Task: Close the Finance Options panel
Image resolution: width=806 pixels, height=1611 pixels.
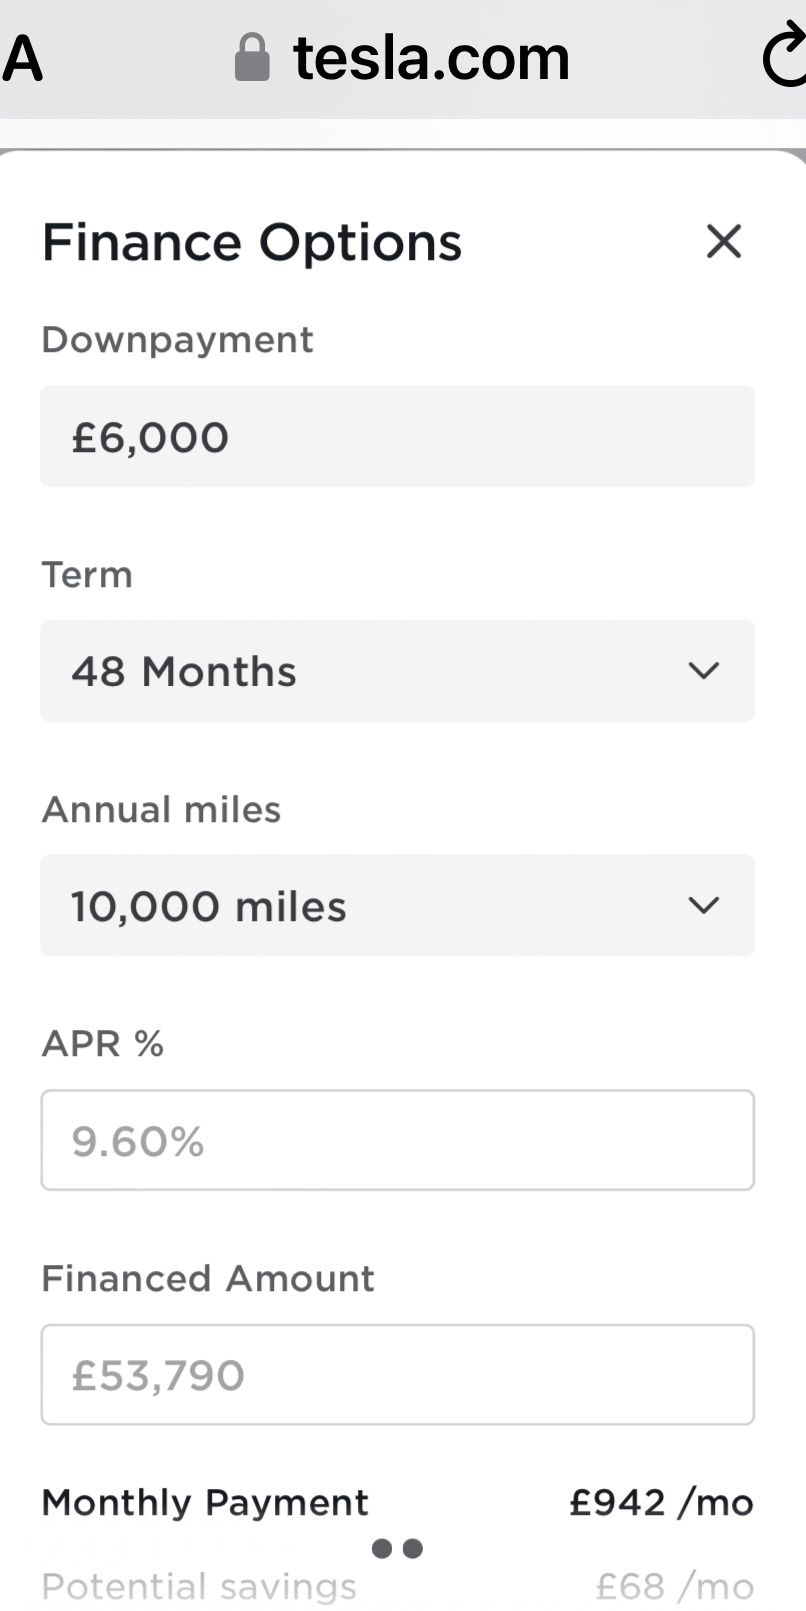Action: pos(723,241)
